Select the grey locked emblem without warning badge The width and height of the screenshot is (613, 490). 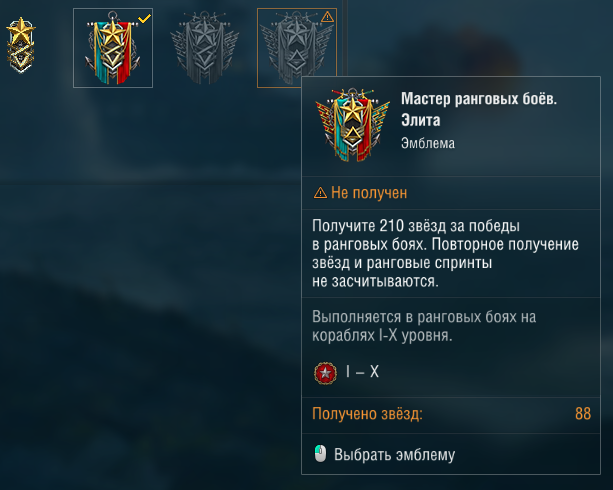(x=204, y=48)
